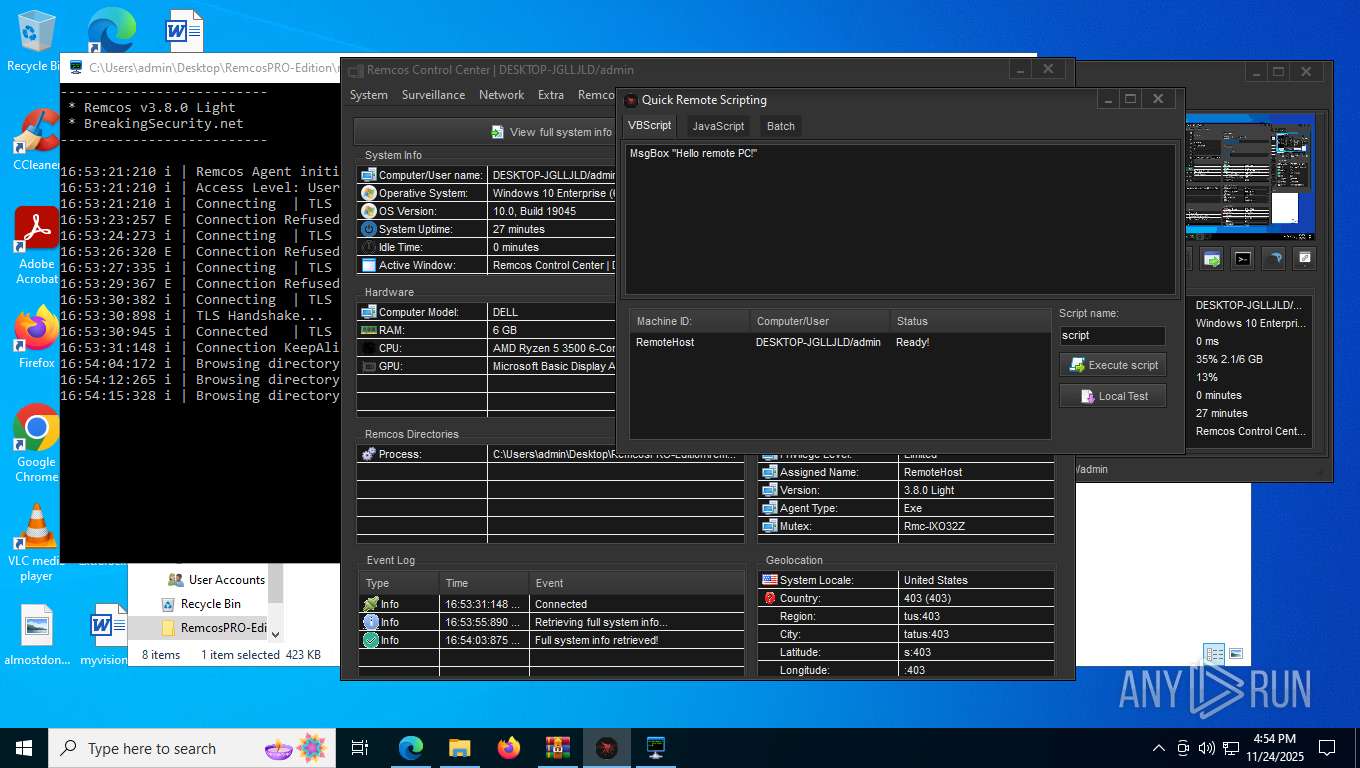Click the red globe Country icon

click(770, 598)
